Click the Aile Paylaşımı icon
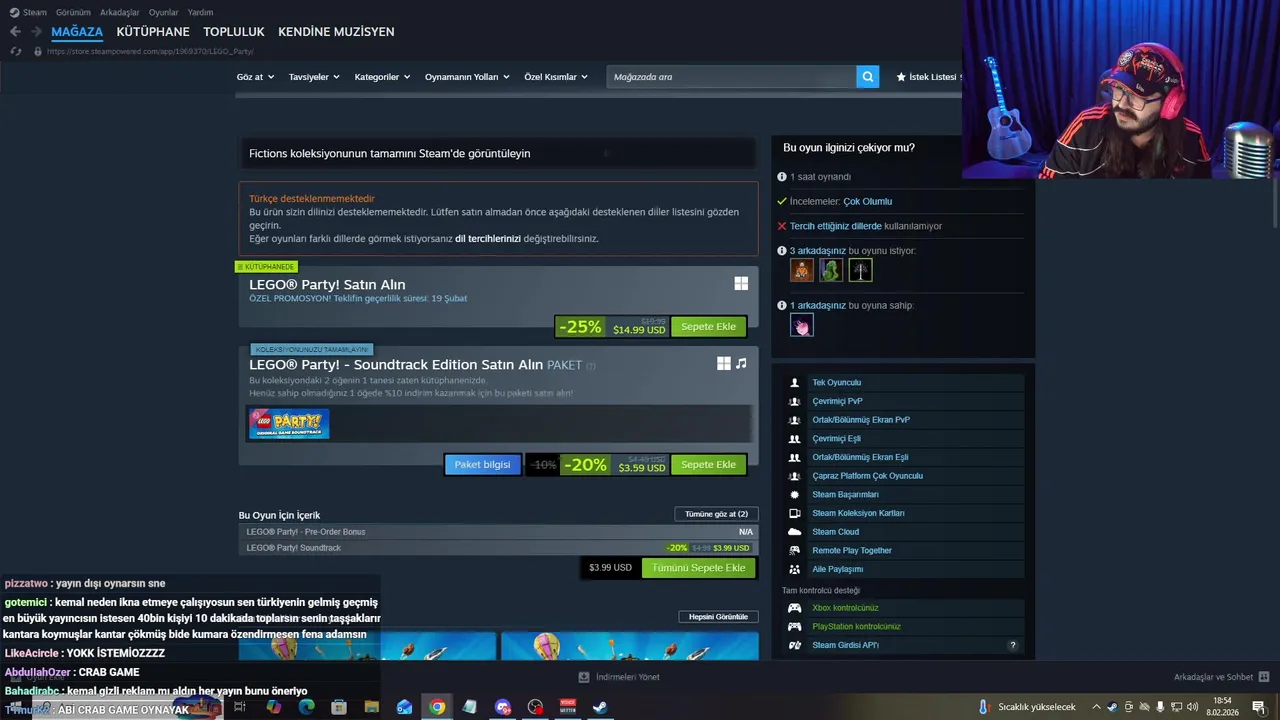1280x720 pixels. pos(795,569)
